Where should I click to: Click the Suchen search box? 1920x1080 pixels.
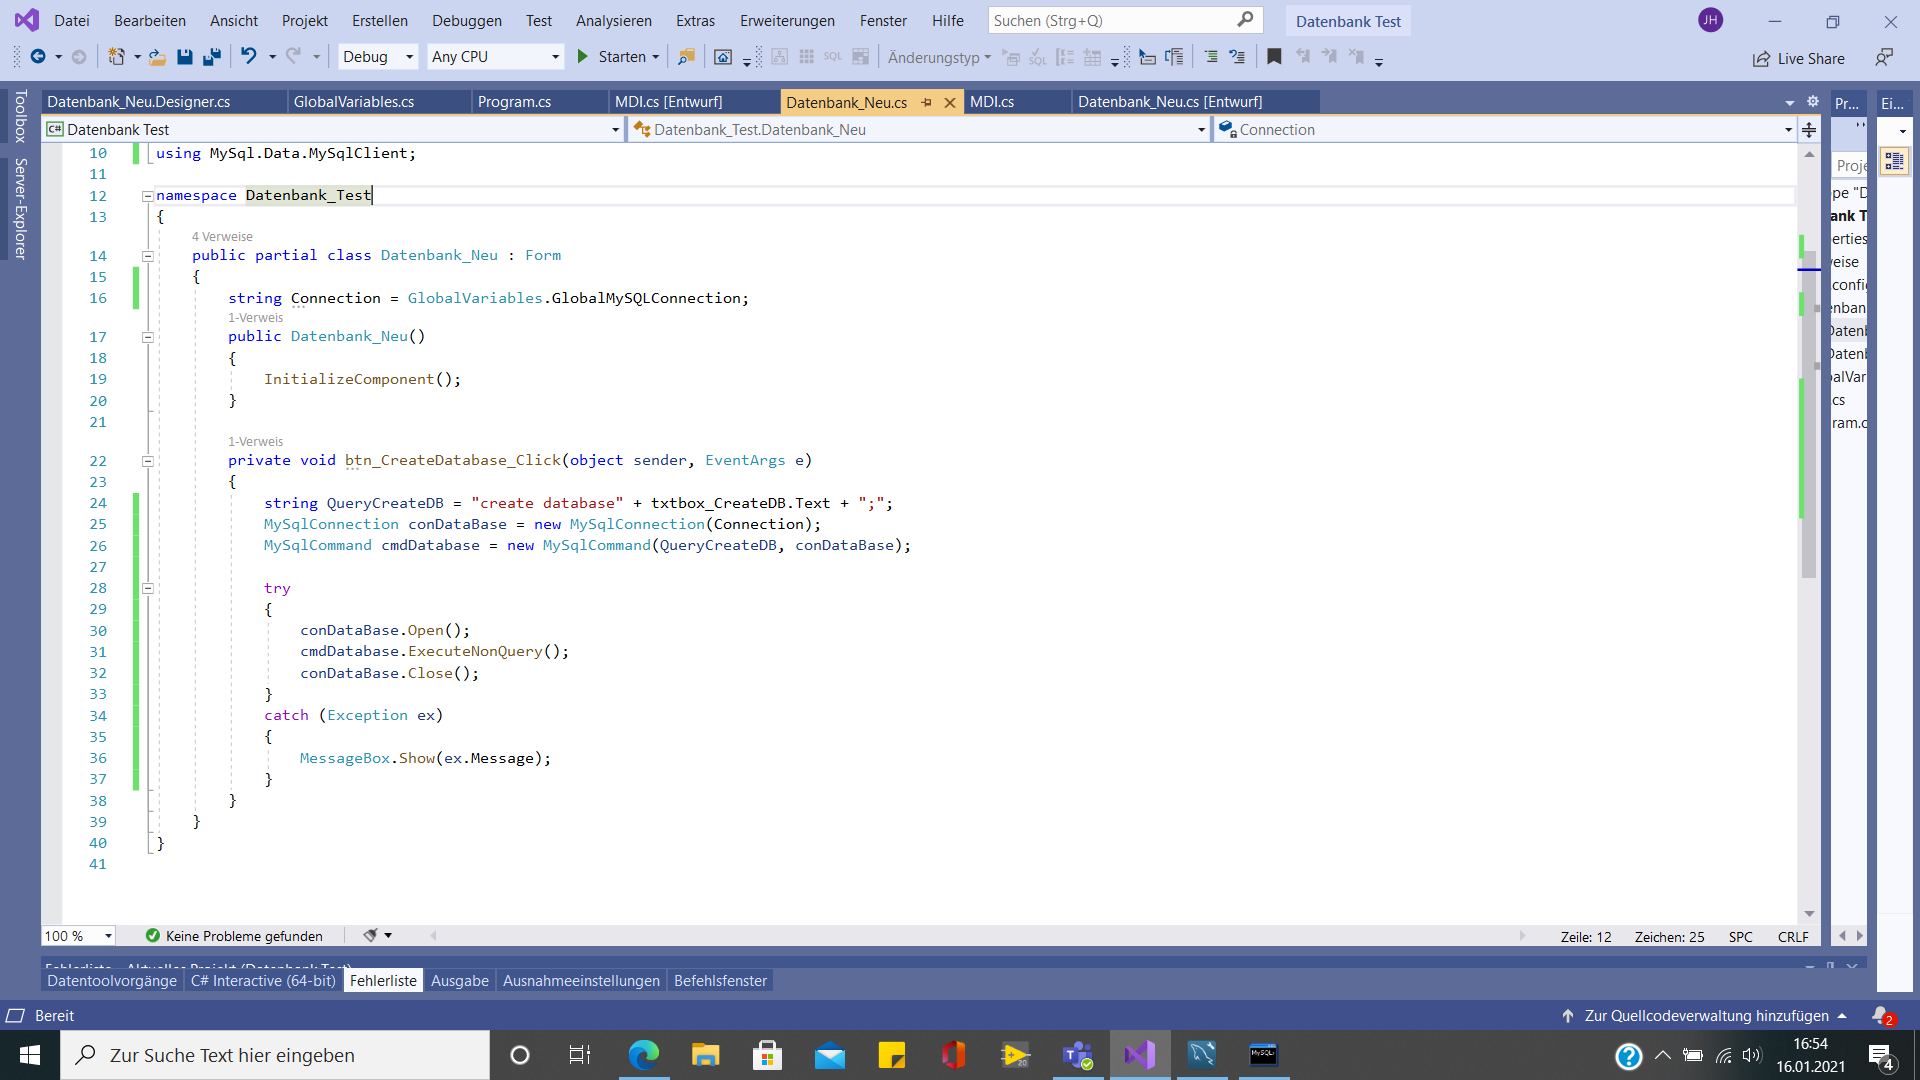coord(1110,21)
